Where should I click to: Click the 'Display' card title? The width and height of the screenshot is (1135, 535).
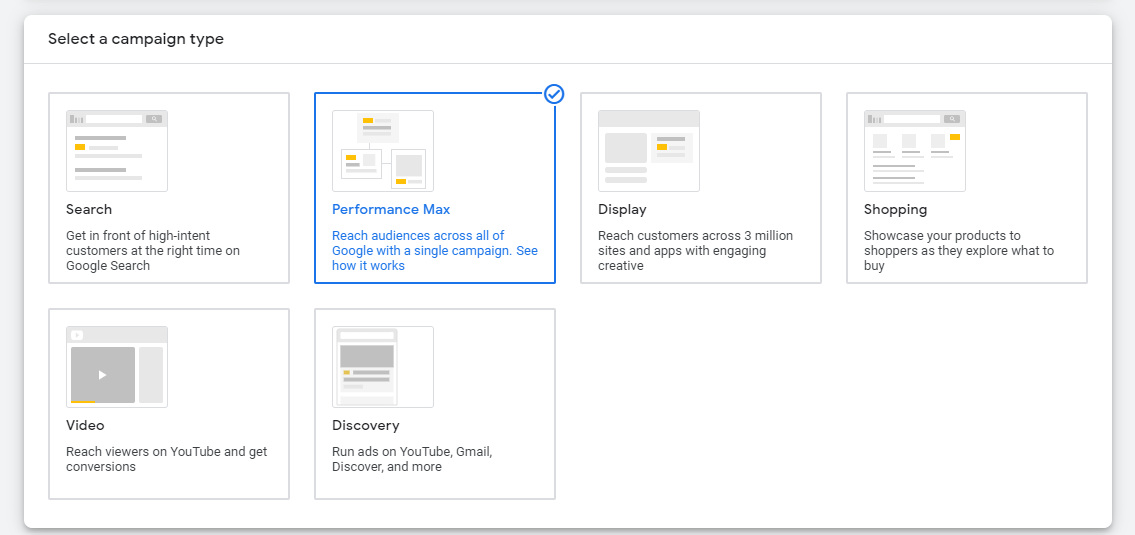tap(622, 209)
